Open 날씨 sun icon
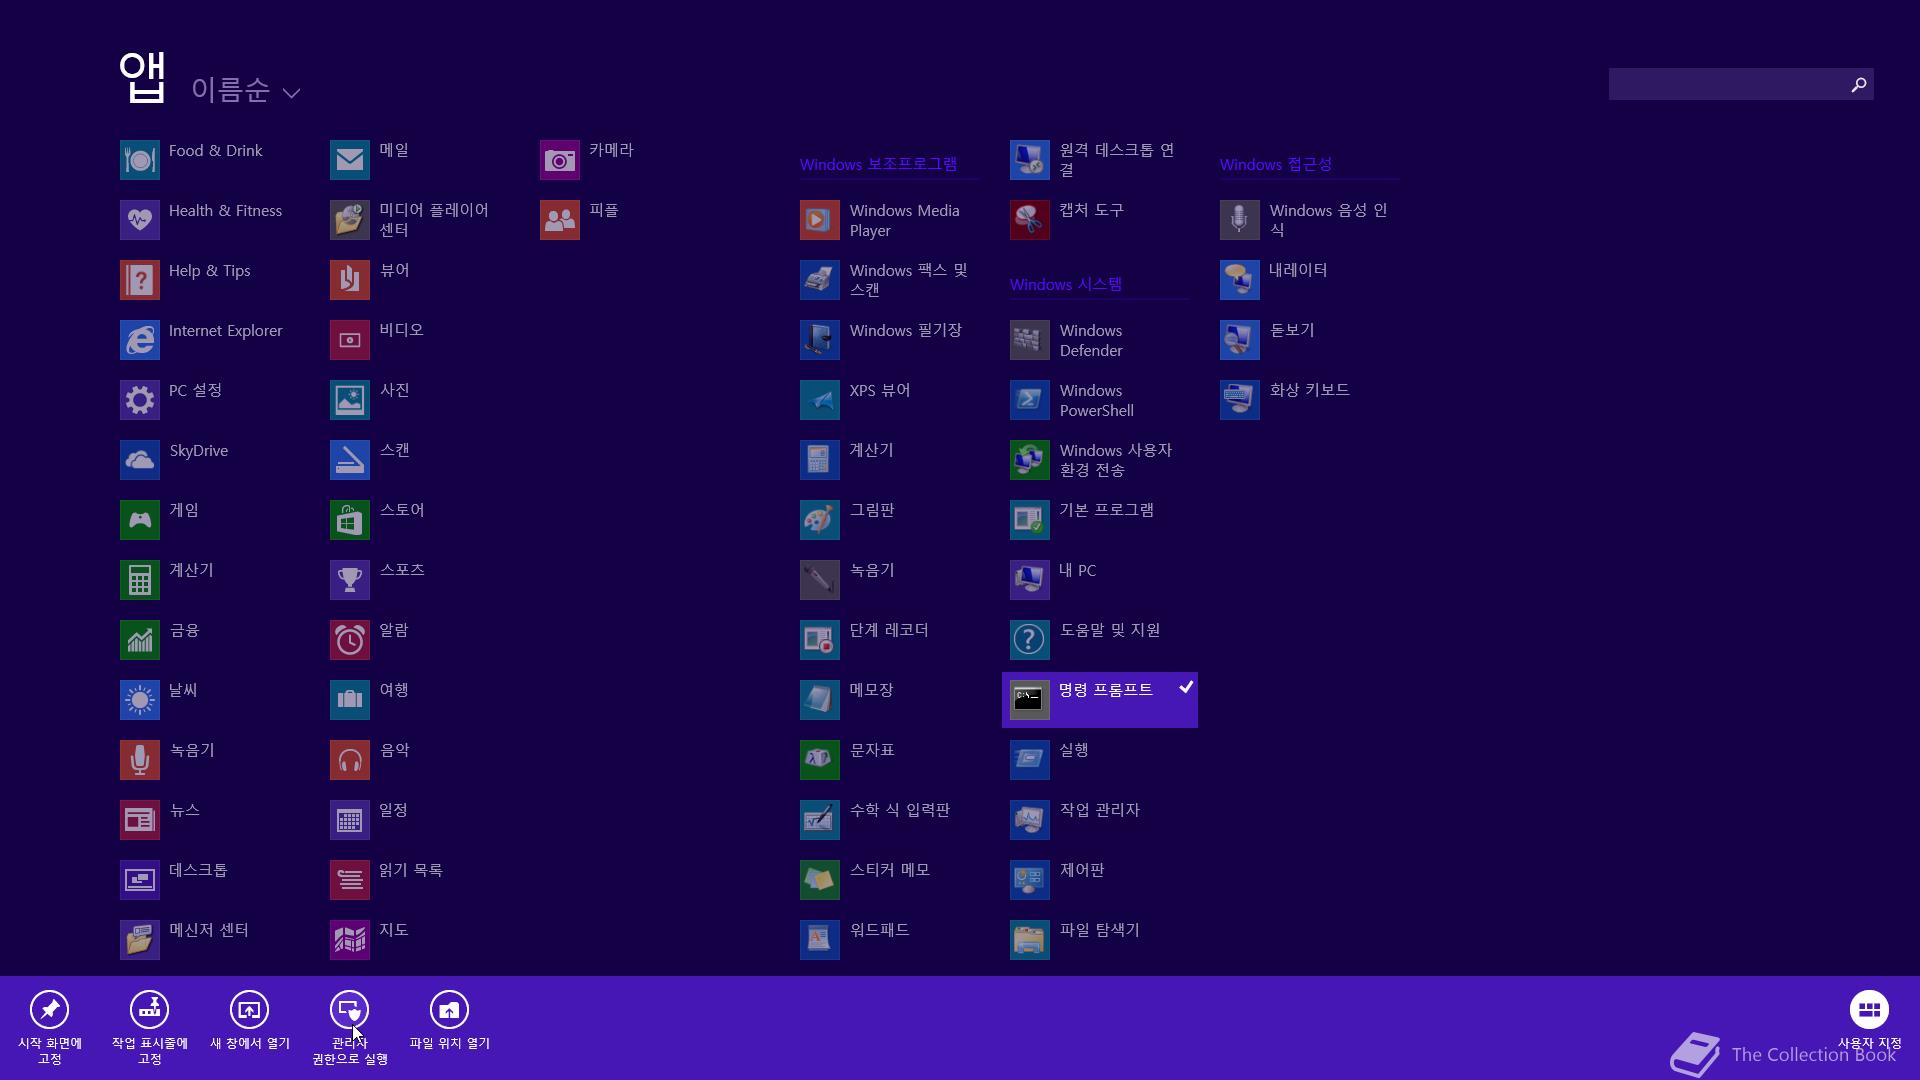The image size is (1920, 1080). click(x=140, y=700)
